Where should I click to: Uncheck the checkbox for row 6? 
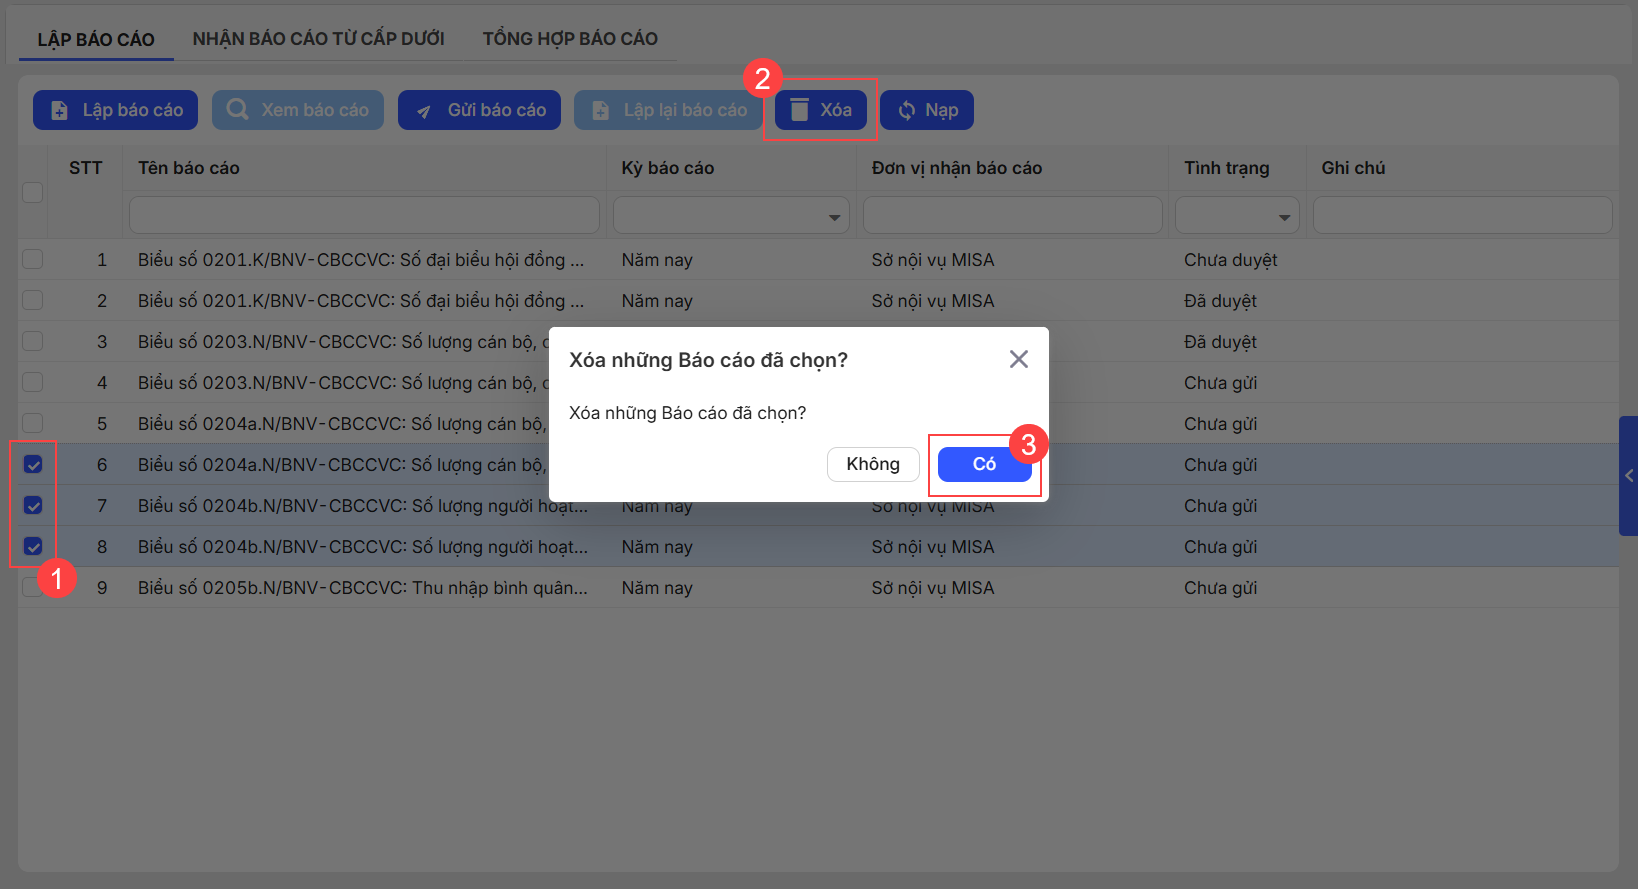pos(33,465)
